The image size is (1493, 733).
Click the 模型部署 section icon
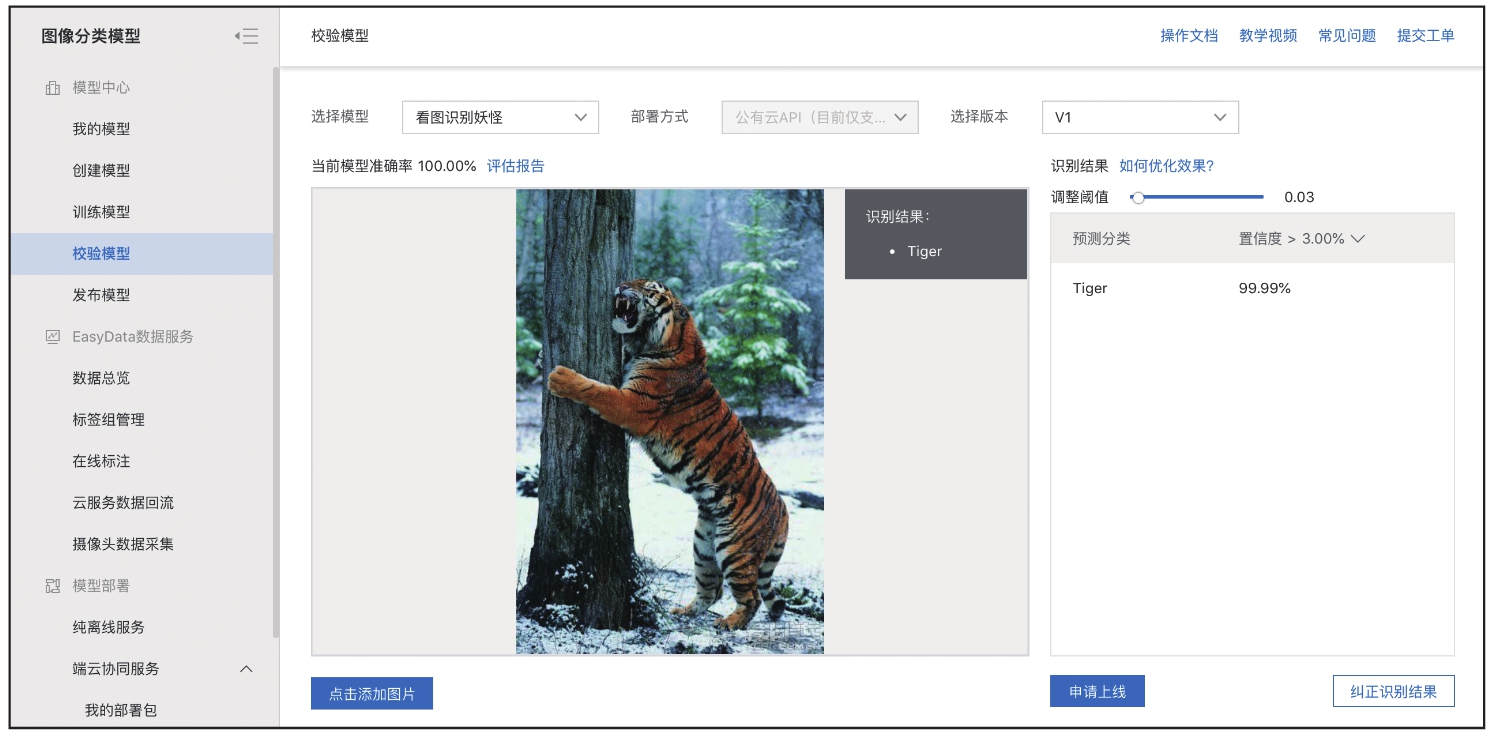pos(53,586)
